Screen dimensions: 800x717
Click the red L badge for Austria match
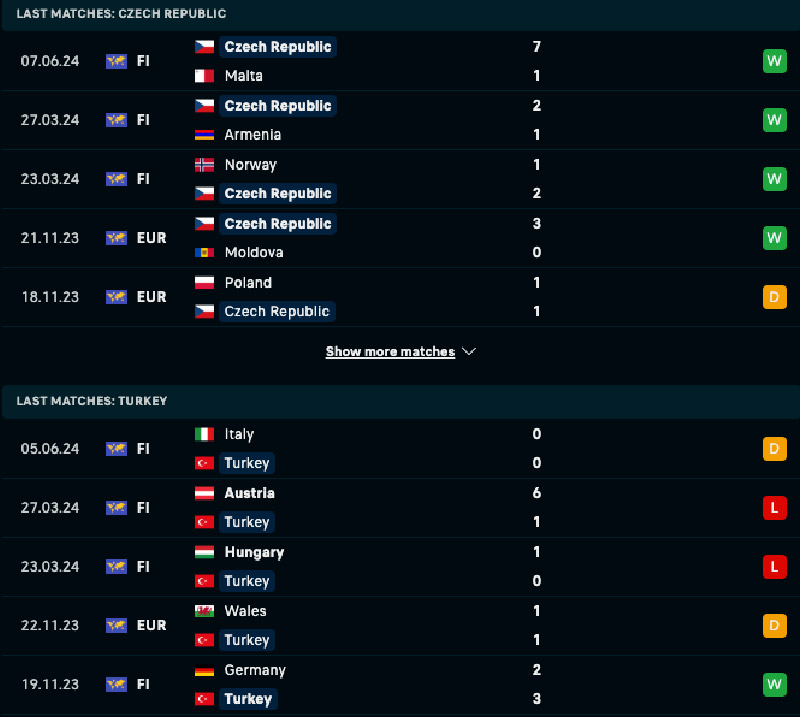tap(774, 508)
